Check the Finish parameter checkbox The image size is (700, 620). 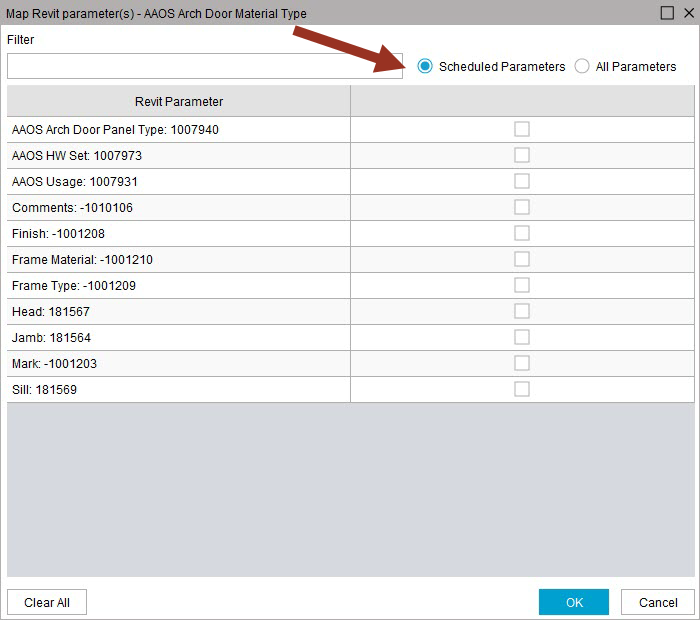coord(521,233)
